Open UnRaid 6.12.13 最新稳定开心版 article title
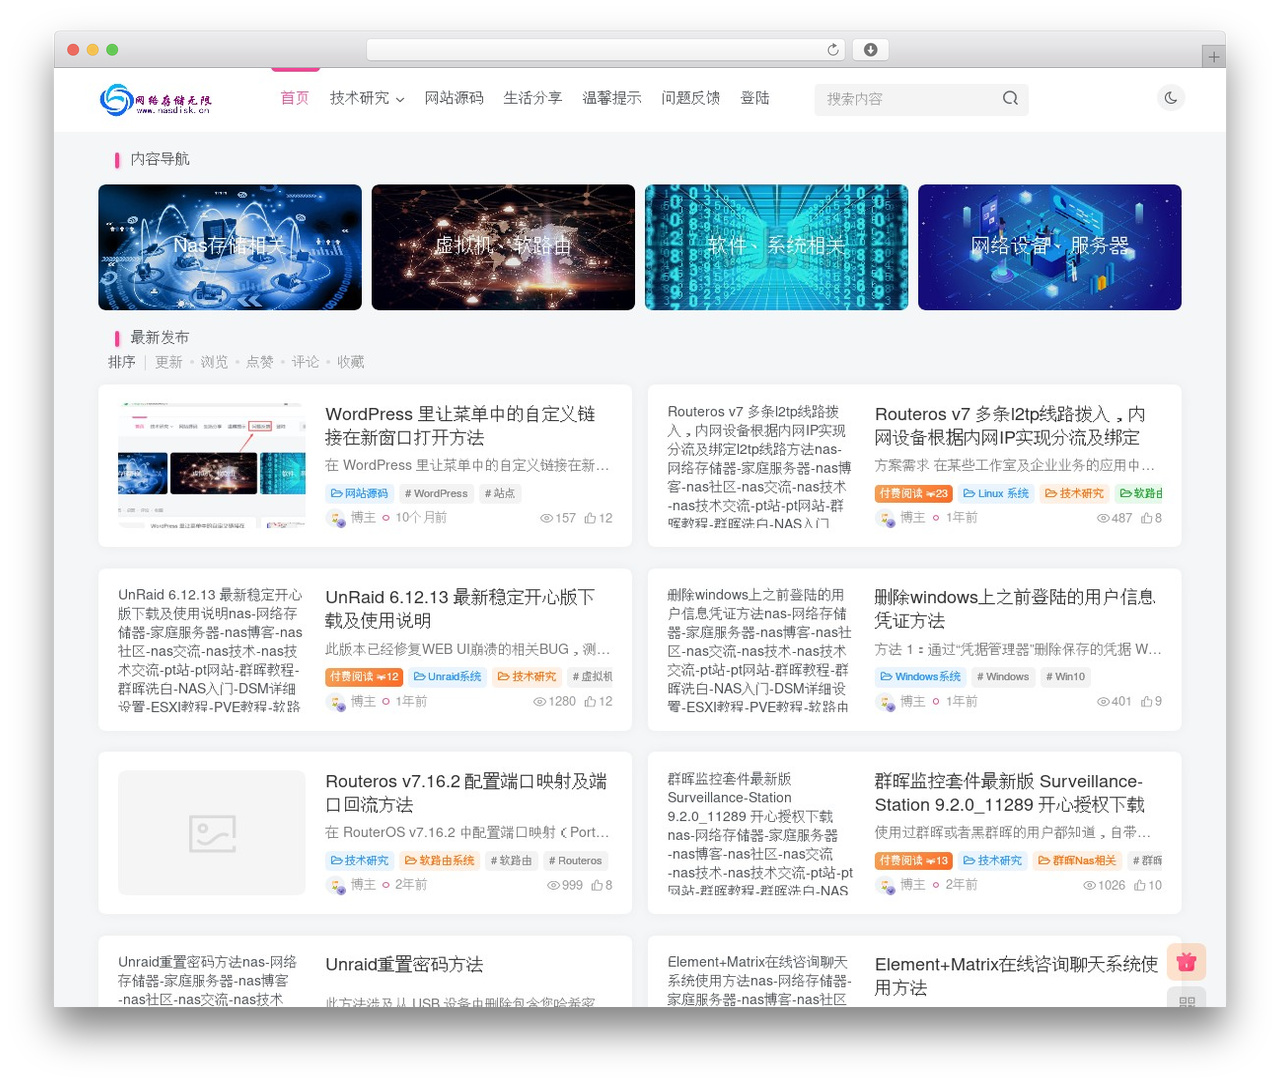This screenshot has width=1280, height=1084. point(460,609)
